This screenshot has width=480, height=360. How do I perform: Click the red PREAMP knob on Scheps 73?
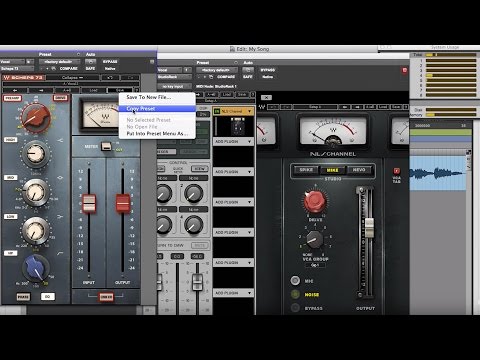(x=36, y=118)
